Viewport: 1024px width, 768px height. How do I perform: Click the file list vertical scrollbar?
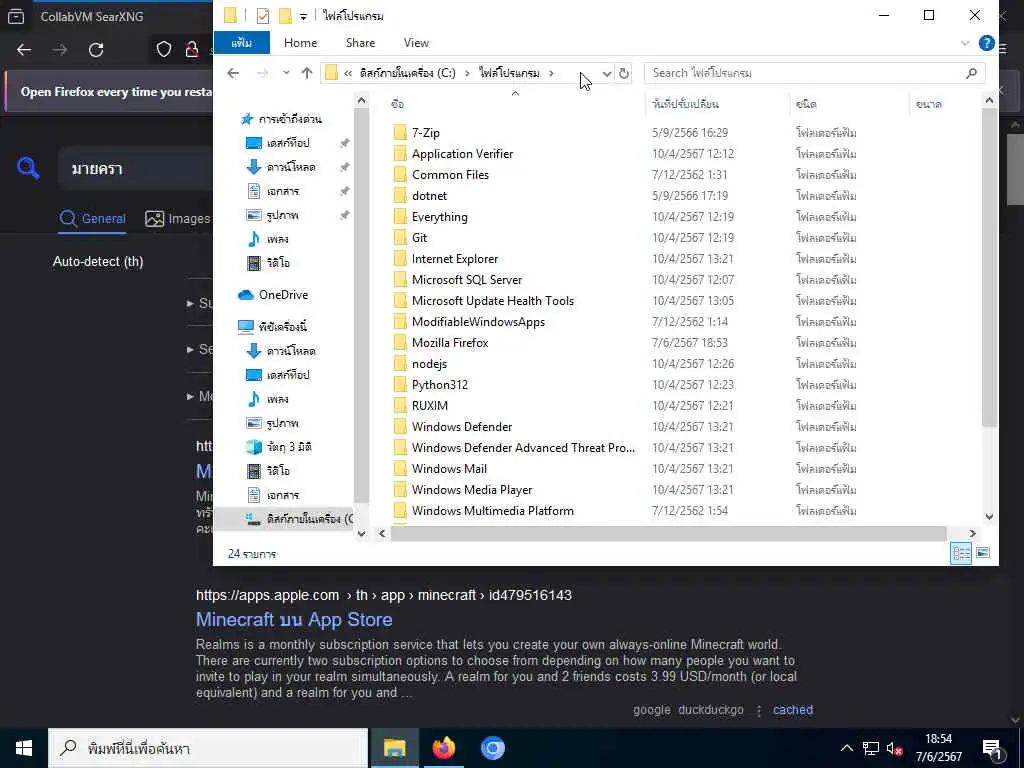coord(989,268)
